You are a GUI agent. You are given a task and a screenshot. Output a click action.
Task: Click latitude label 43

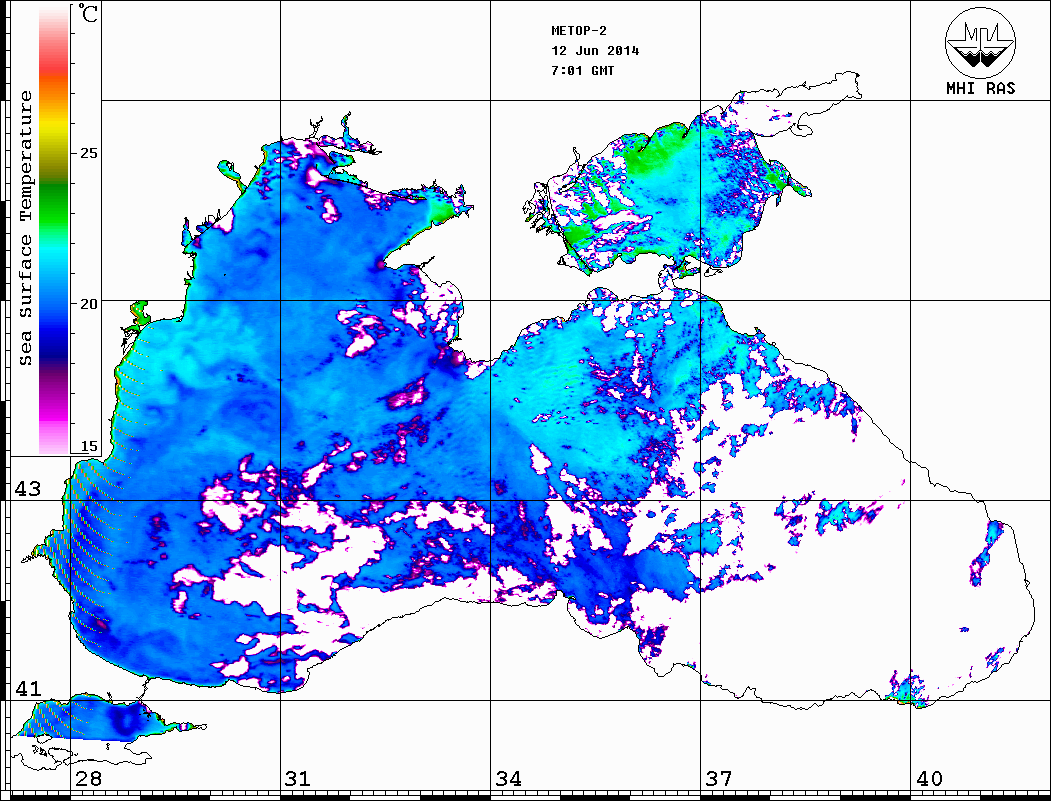click(x=28, y=489)
